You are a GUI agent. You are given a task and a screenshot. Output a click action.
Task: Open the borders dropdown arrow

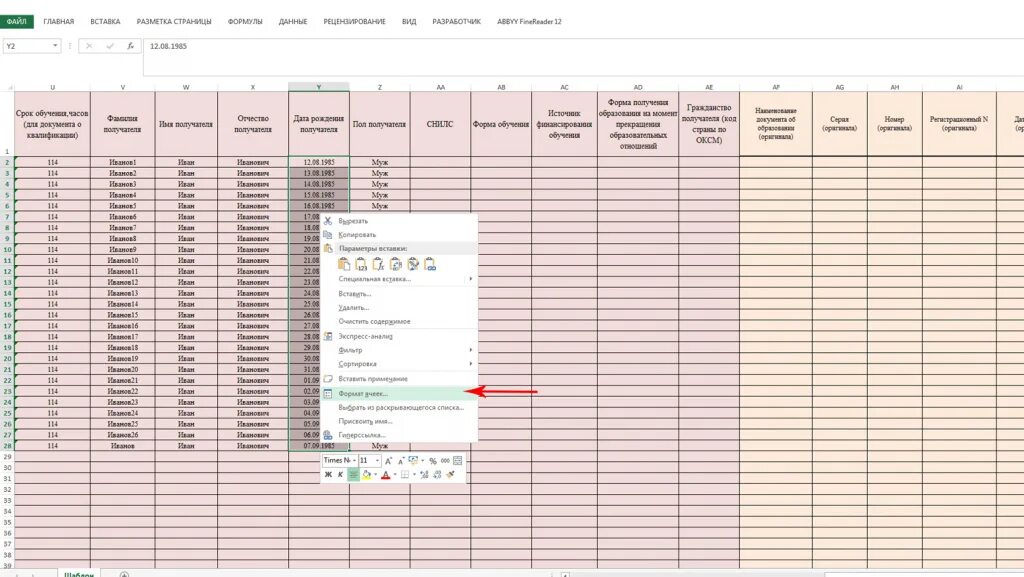click(415, 475)
